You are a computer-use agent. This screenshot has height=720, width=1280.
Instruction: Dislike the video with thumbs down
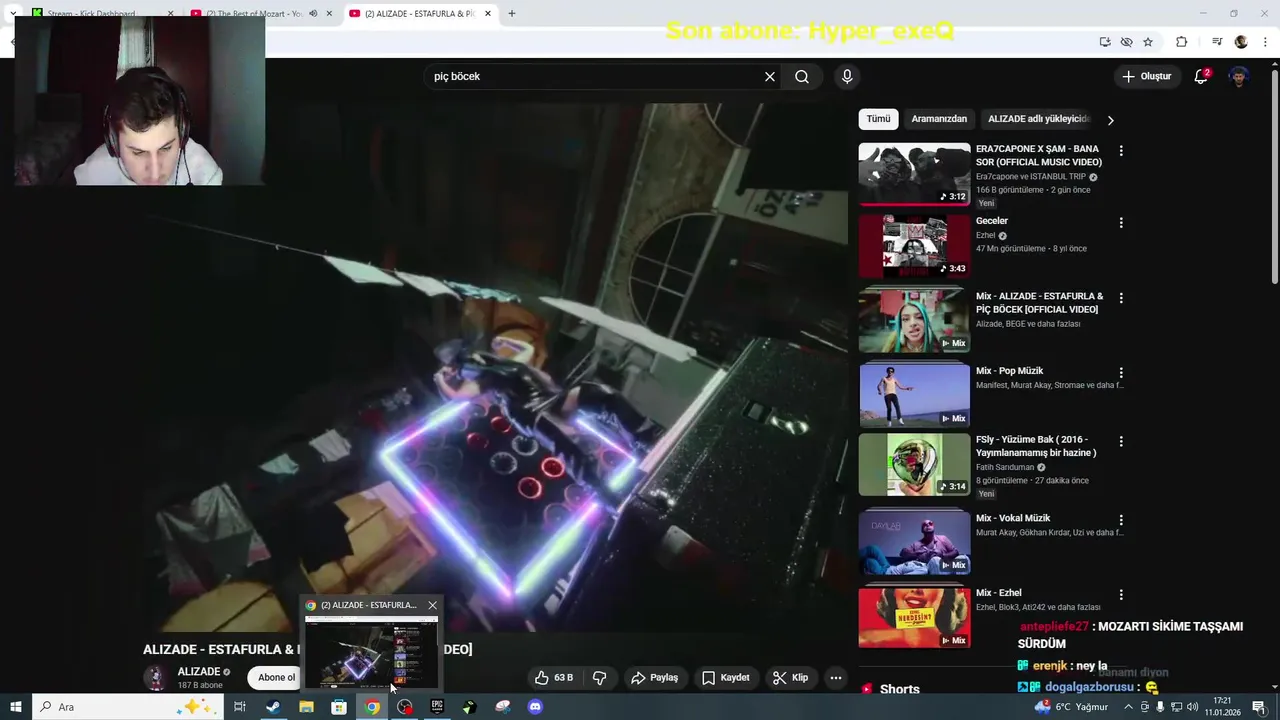click(x=600, y=678)
